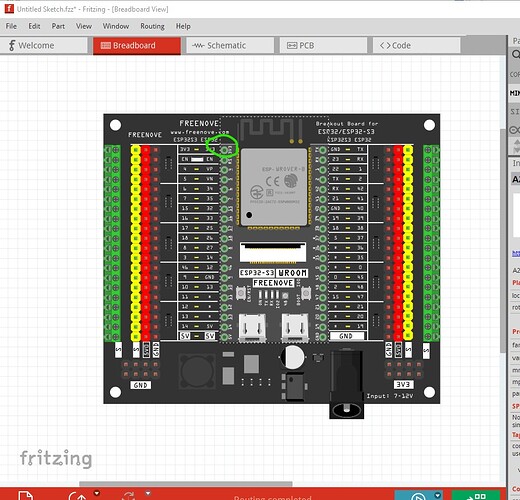Click the pin circled in green on the board

(224, 150)
